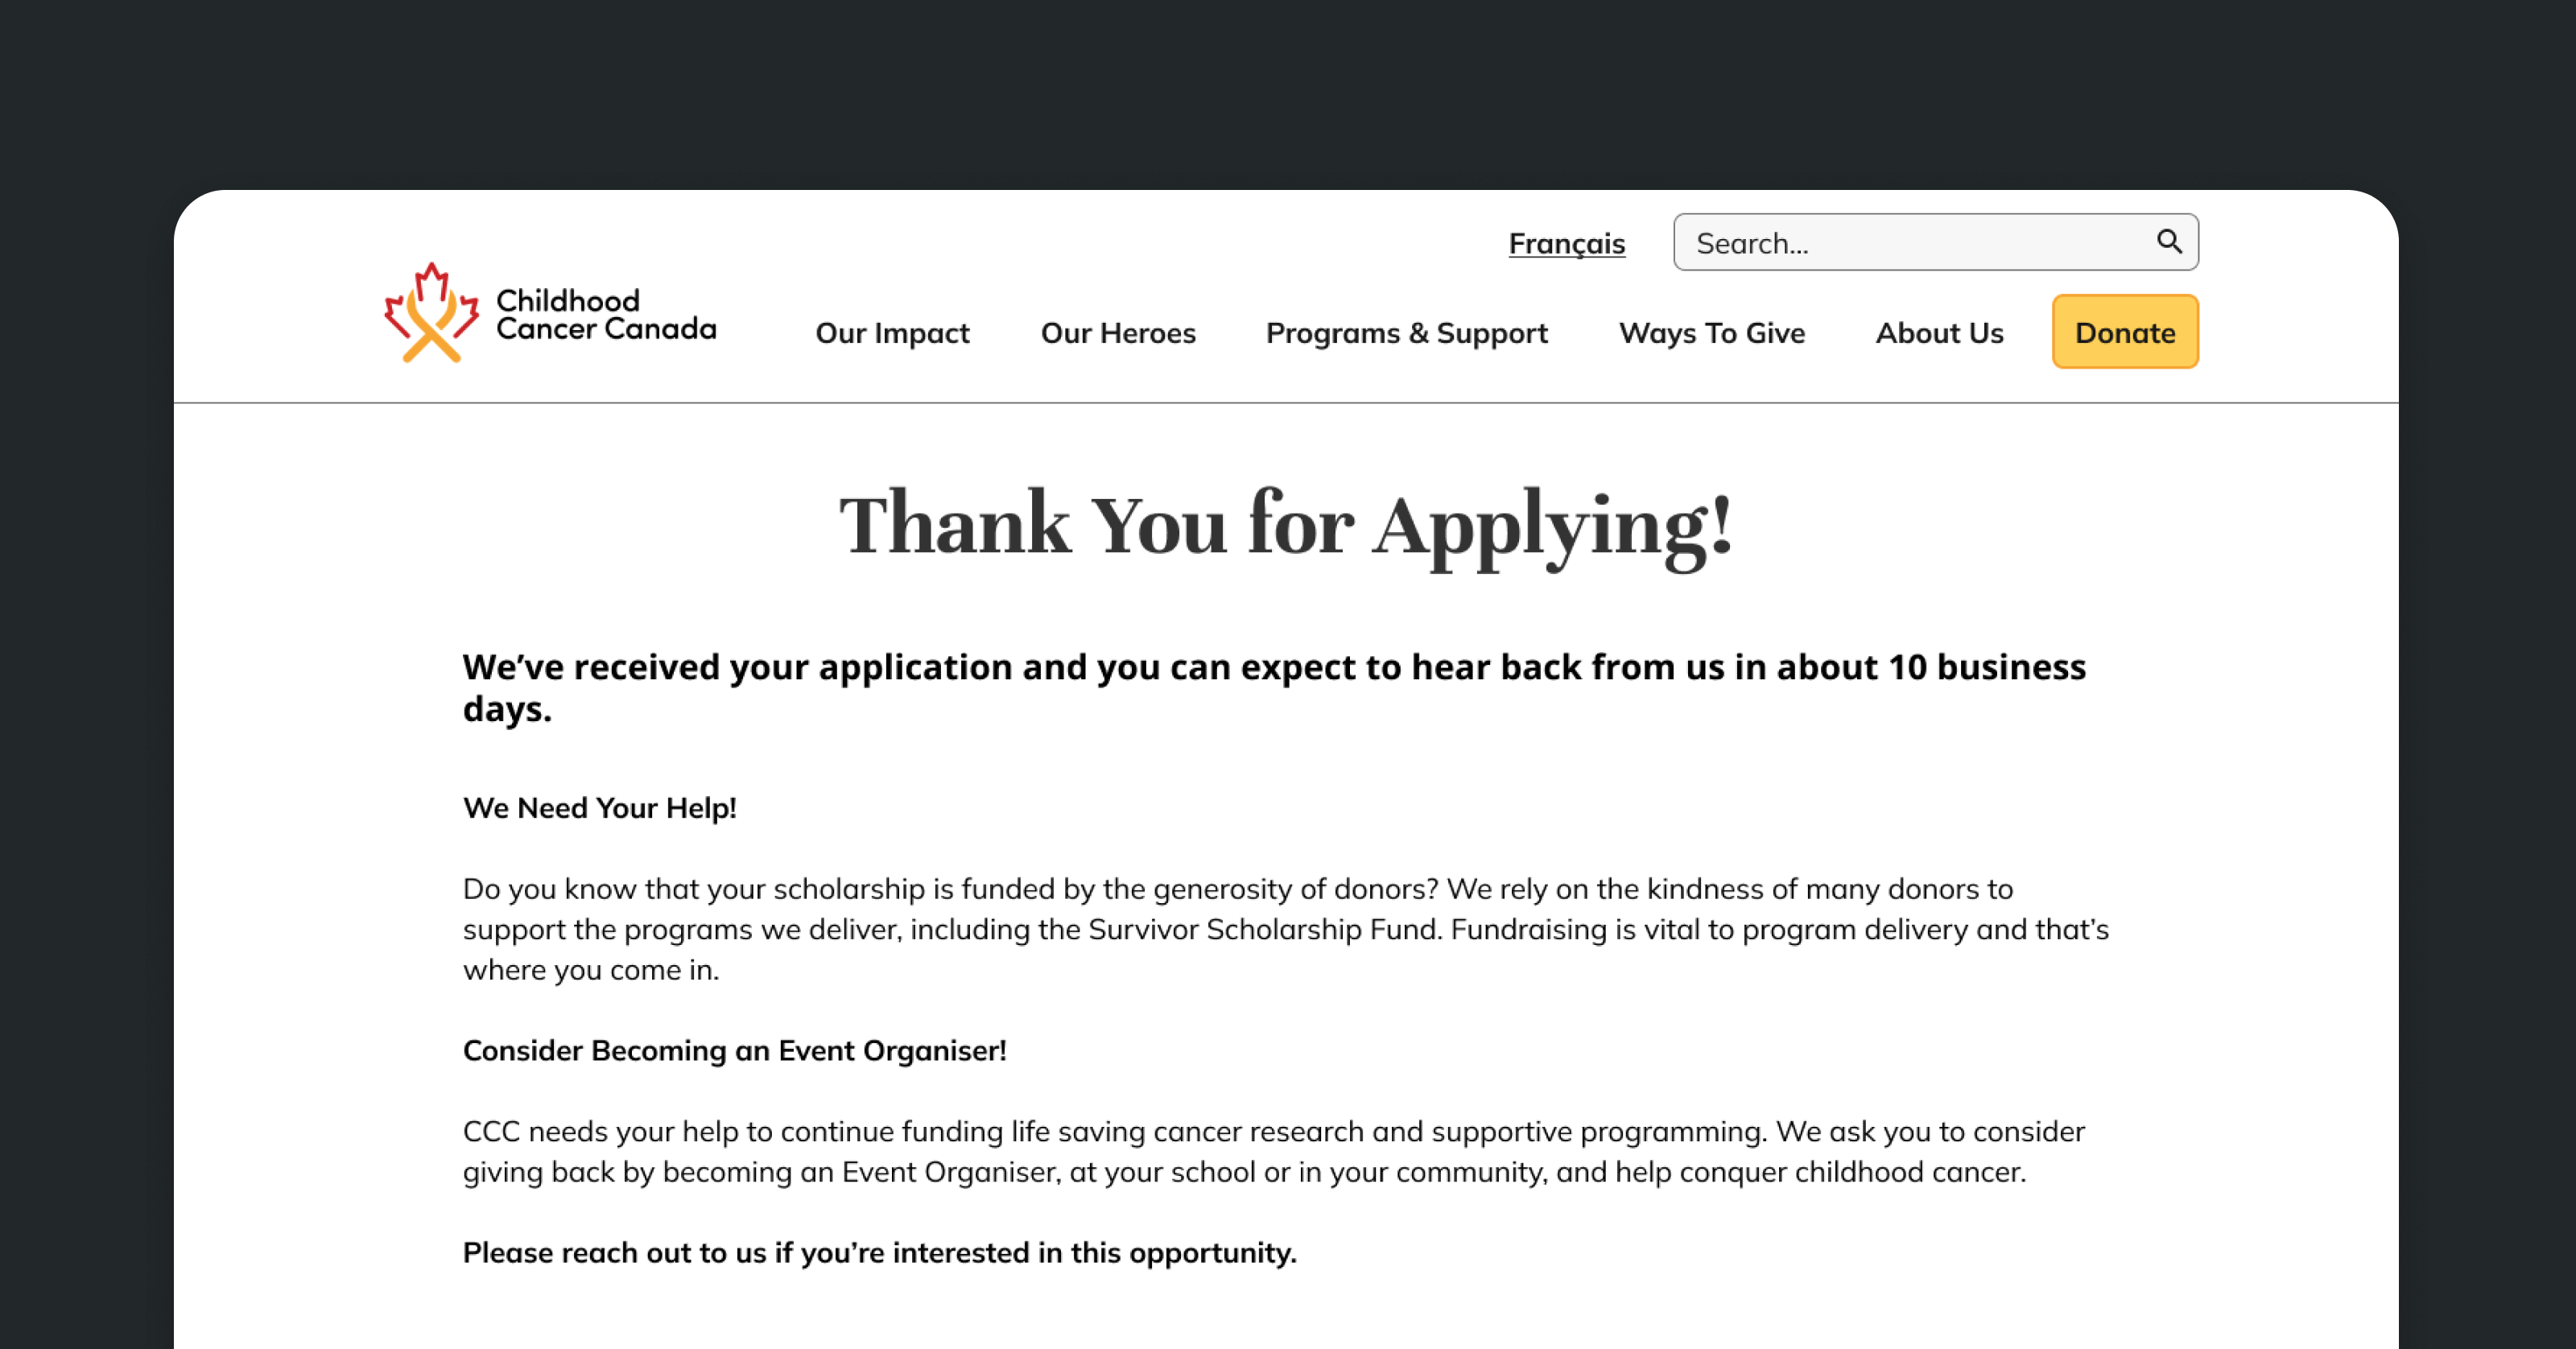Screen dimensions: 2576x1349
Task: Click Consider Becoming an Event Organiser! subheading
Action: point(734,1051)
